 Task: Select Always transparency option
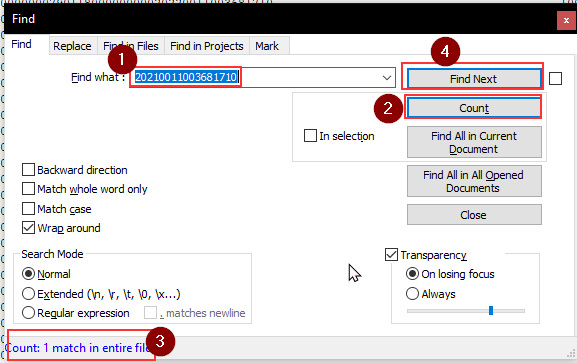(x=413, y=294)
